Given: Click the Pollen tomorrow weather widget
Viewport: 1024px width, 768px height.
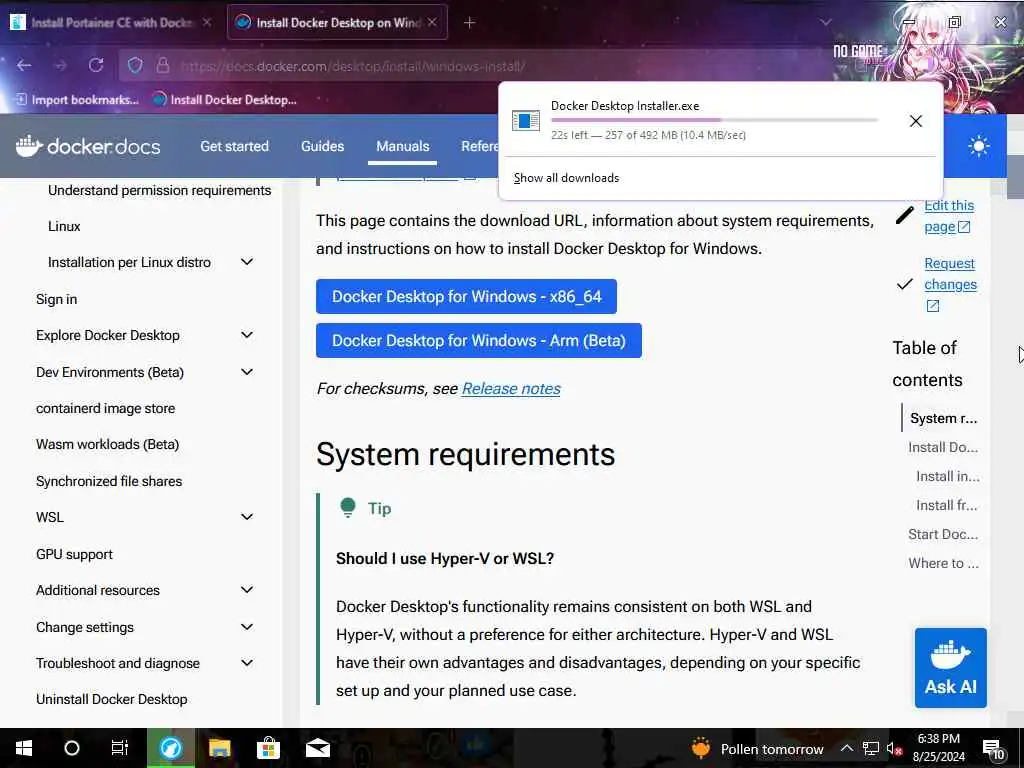Looking at the screenshot, I should click(758, 748).
